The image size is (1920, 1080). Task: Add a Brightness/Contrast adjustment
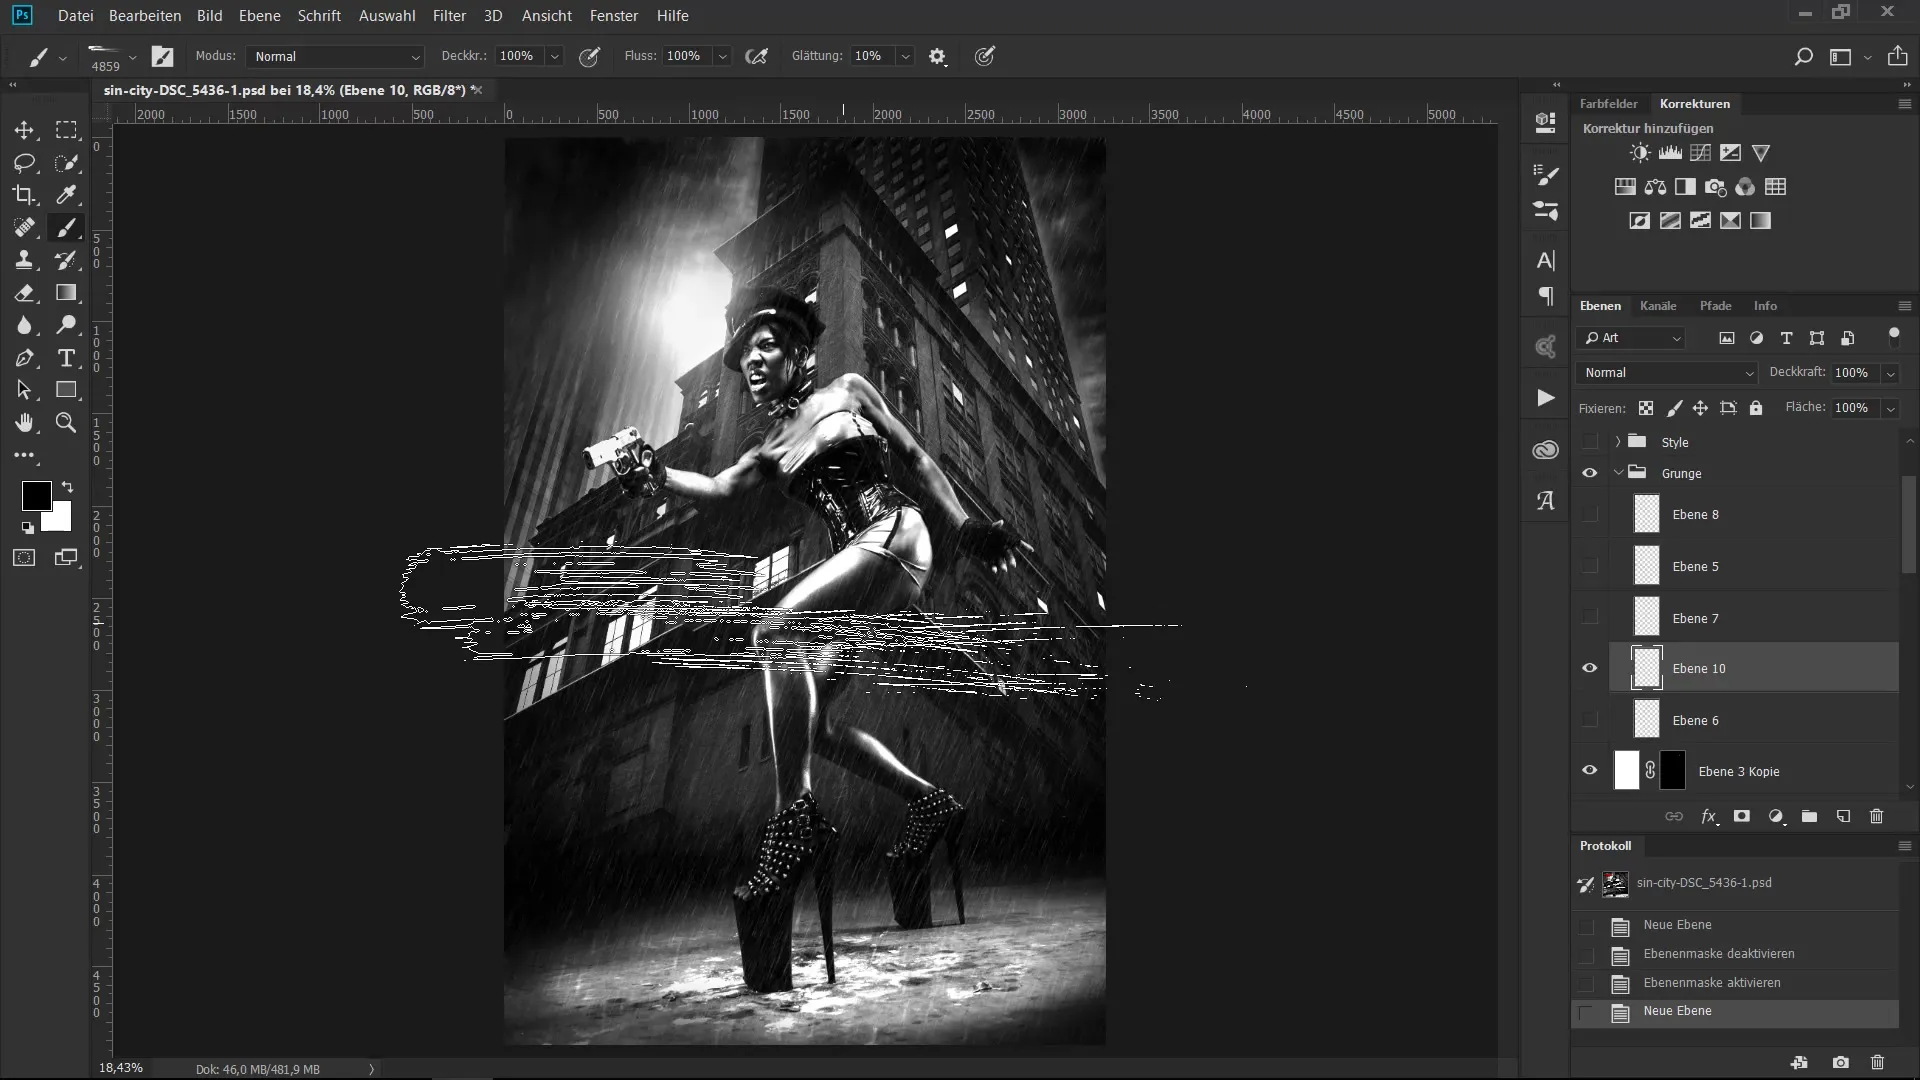point(1640,153)
